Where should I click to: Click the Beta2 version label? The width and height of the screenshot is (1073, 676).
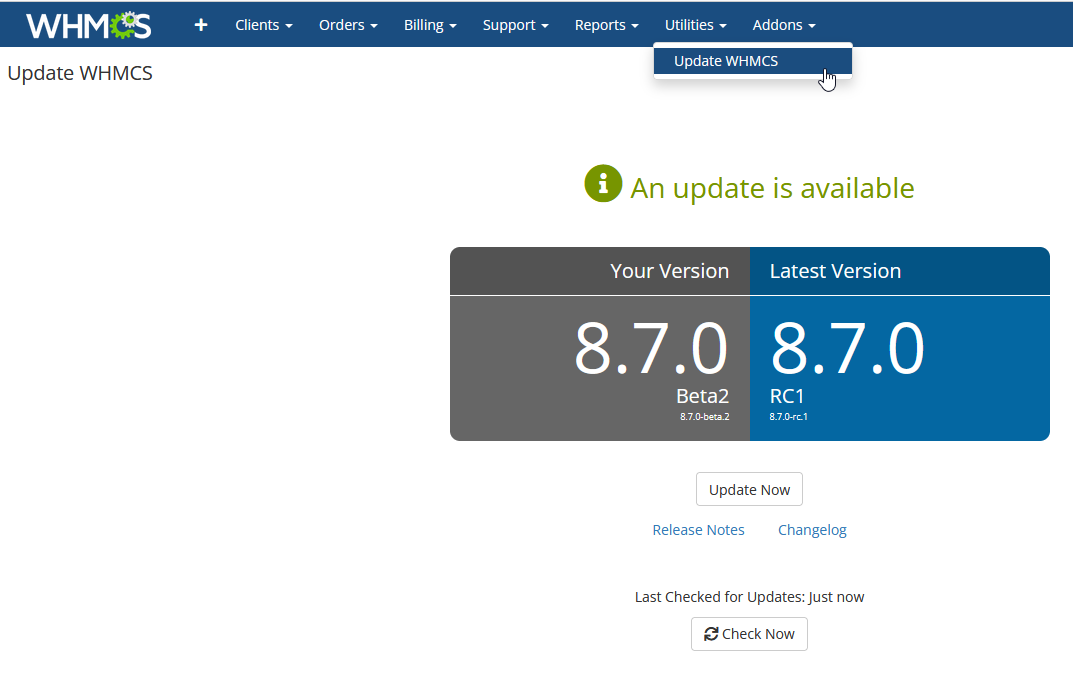coord(702,396)
